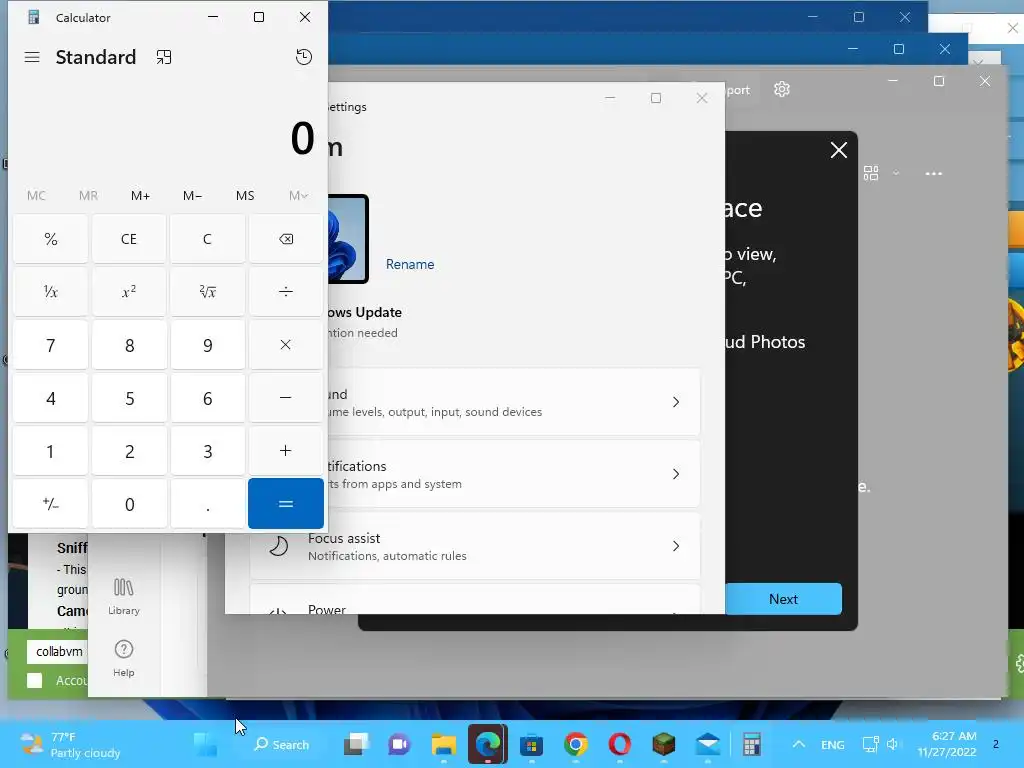Close the dark Photos welcome dialog
Screen dimensions: 1024x768
(839, 150)
